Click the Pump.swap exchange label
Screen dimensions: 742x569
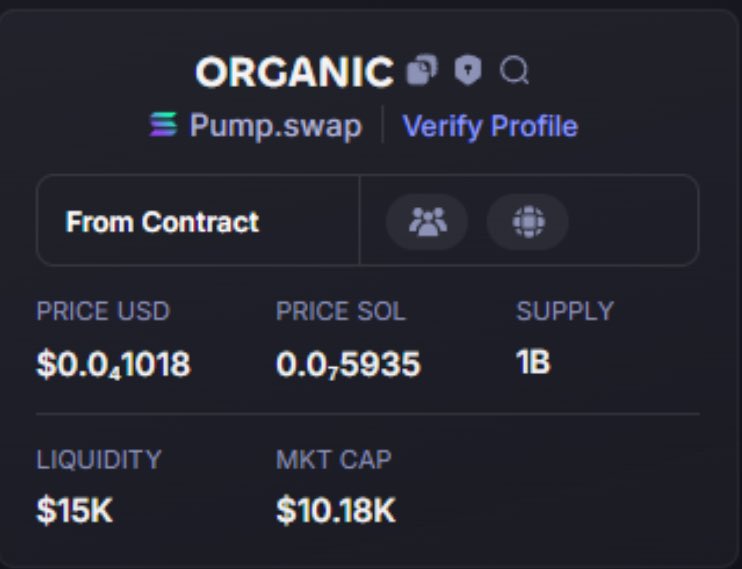point(276,126)
